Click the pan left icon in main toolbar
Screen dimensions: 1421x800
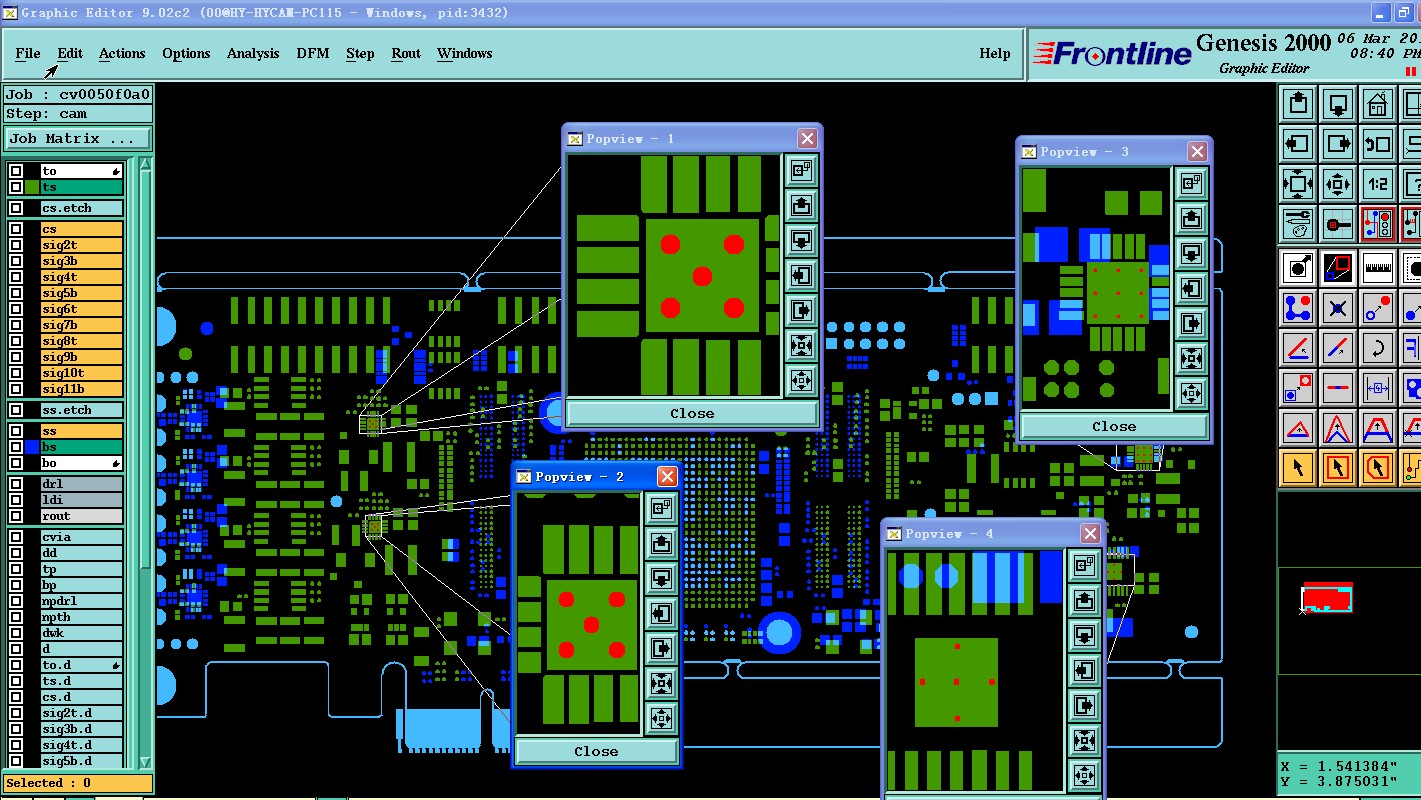(x=1298, y=143)
